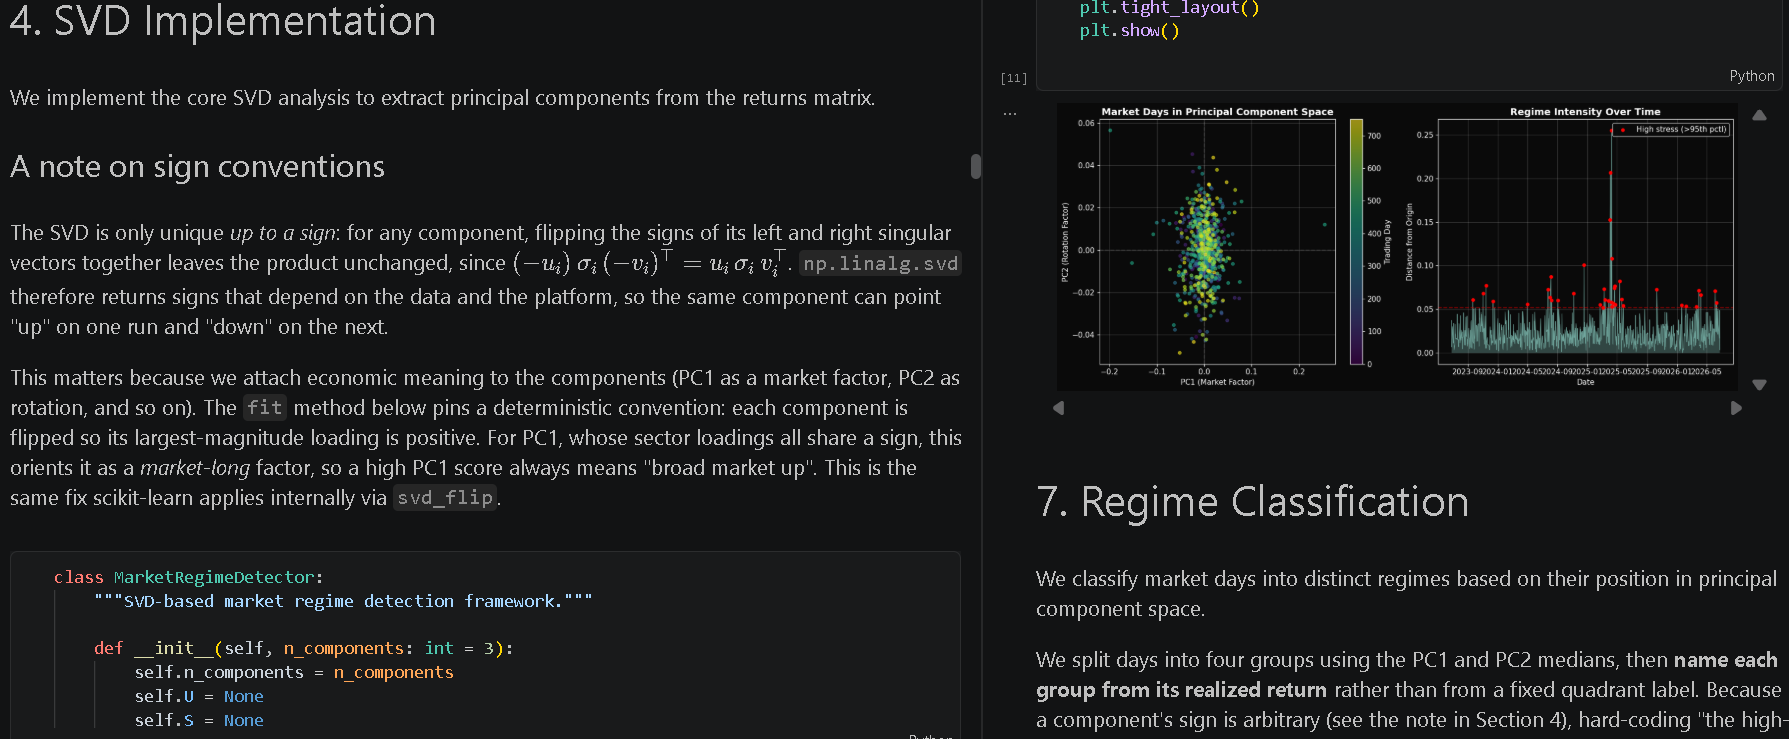The height and width of the screenshot is (739, 1789).
Task: Click the np.linalg.svd inline code
Action: (x=880, y=264)
